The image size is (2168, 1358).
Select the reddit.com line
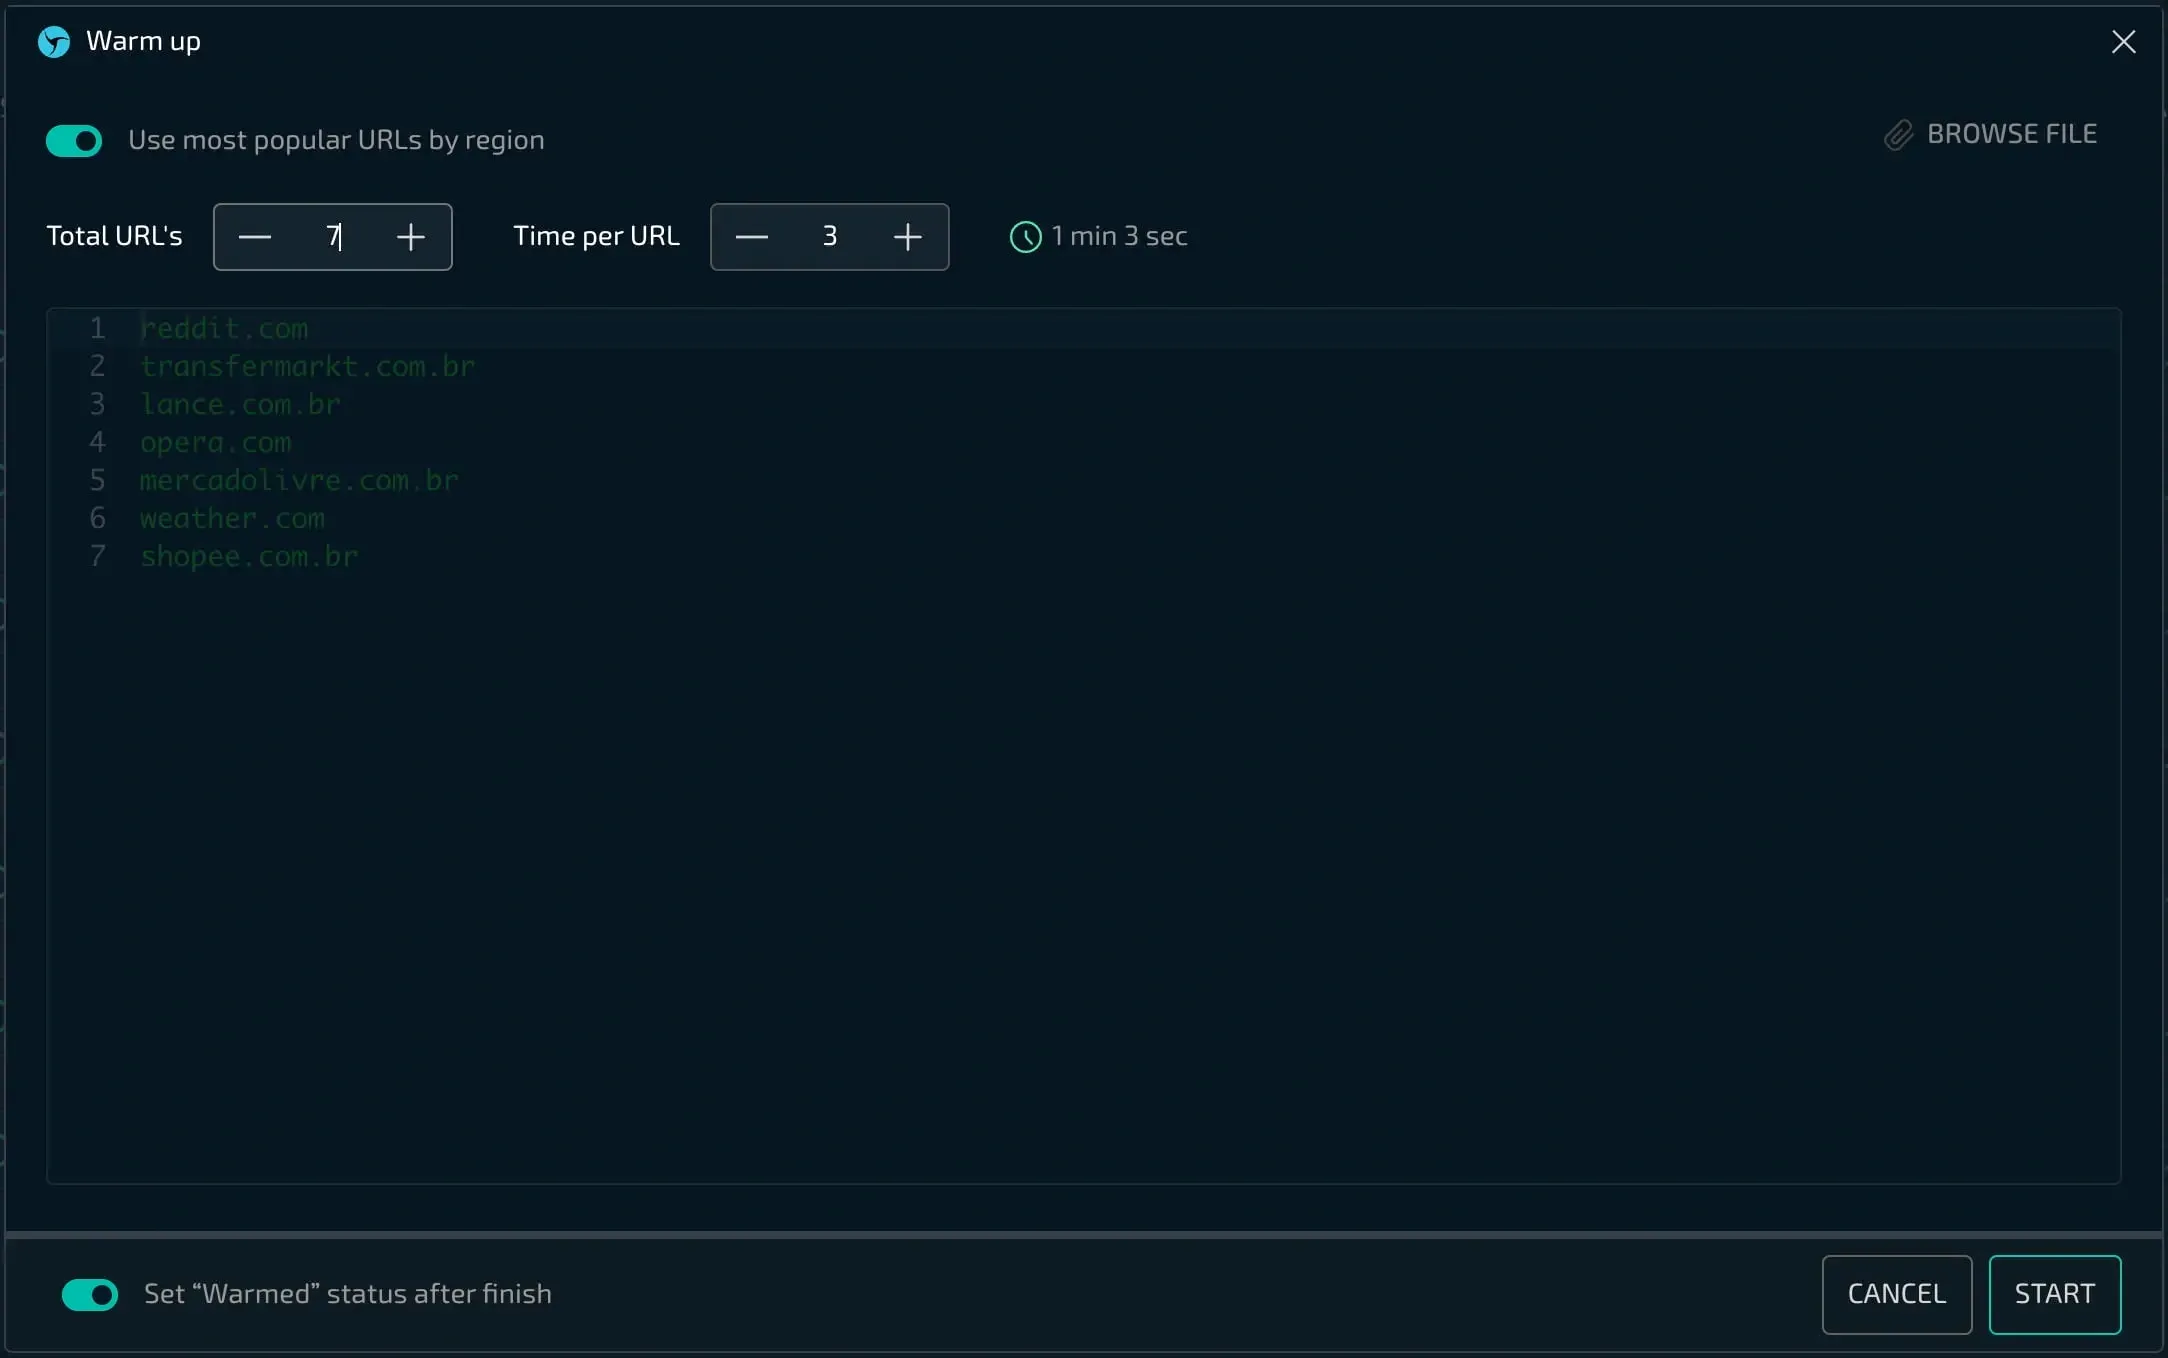pos(224,329)
